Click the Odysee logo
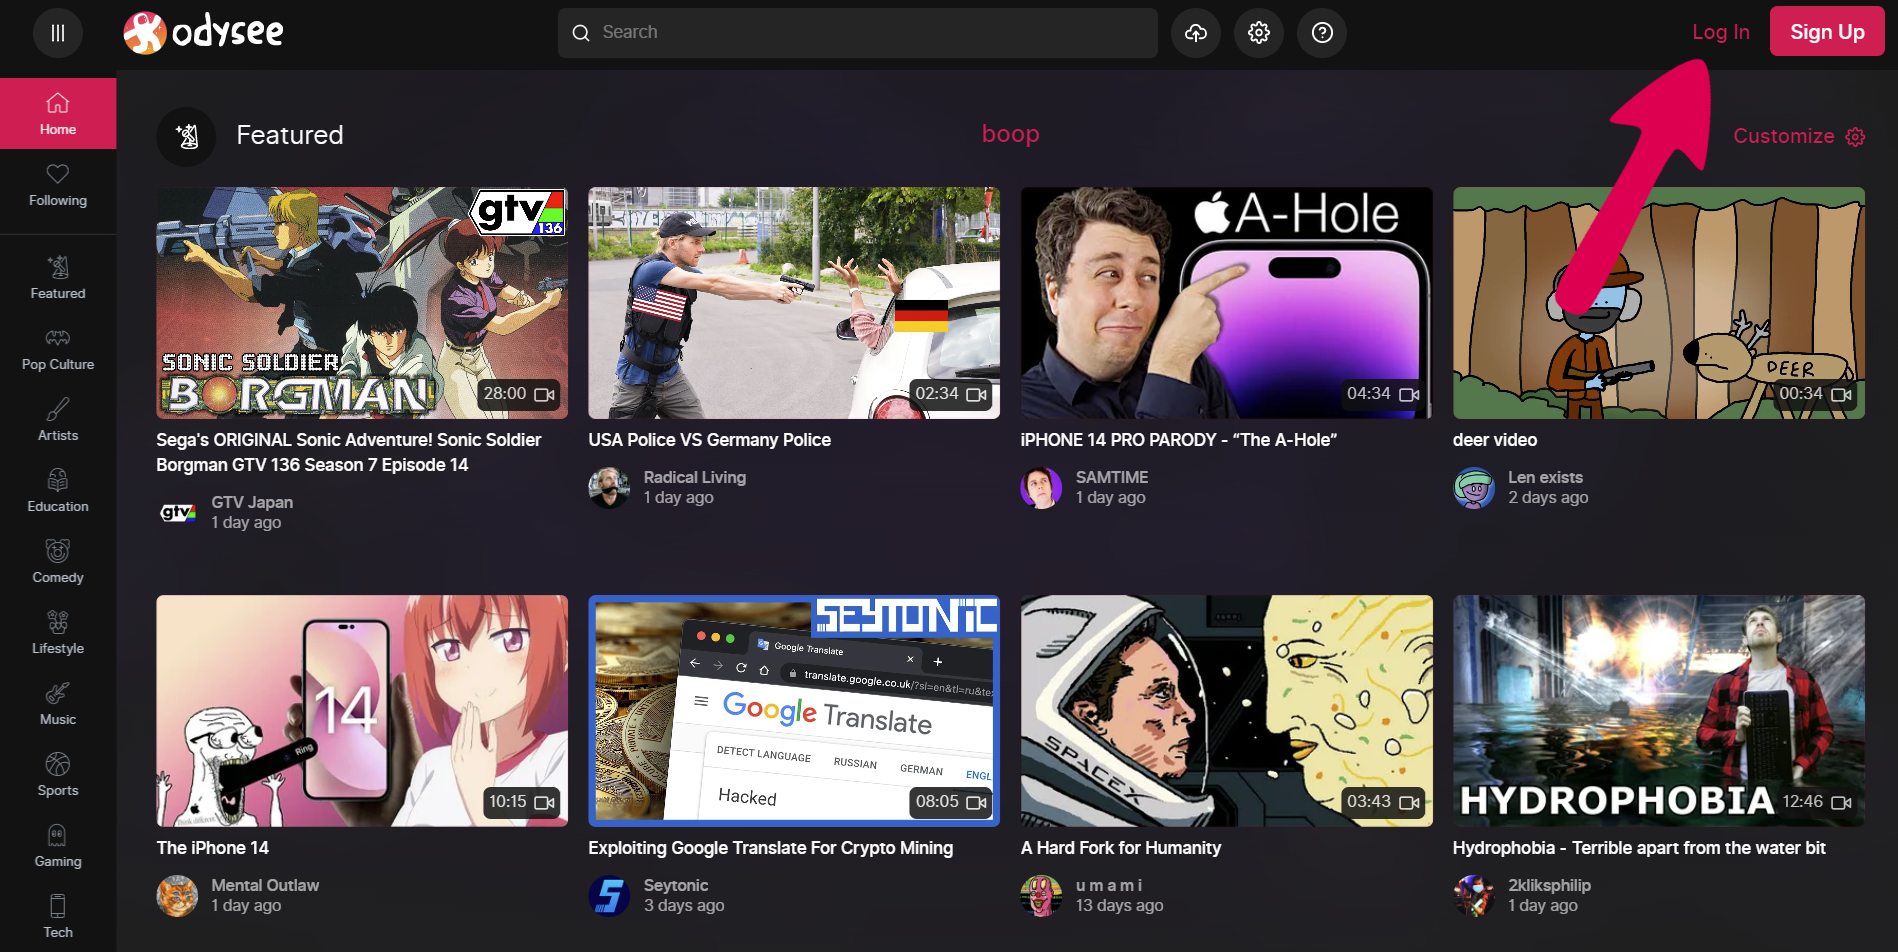Image resolution: width=1898 pixels, height=952 pixels. pos(204,33)
